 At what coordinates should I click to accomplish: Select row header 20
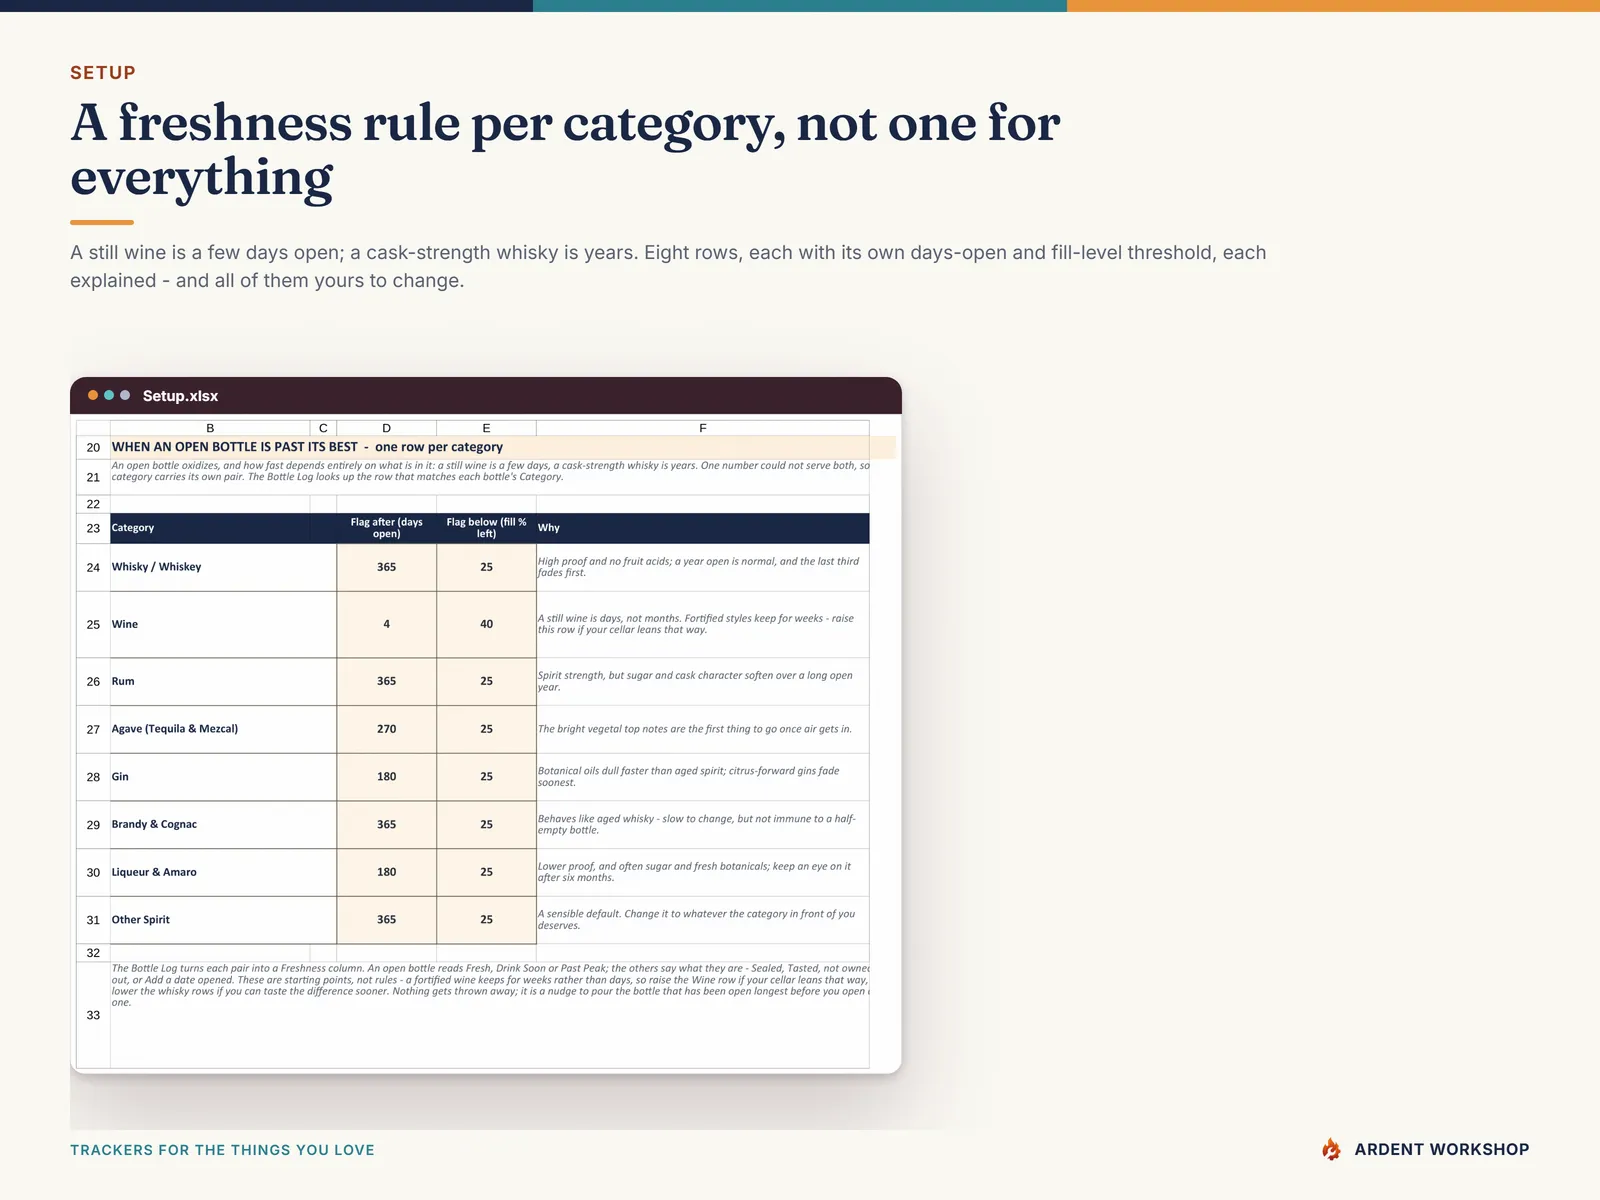(x=93, y=447)
